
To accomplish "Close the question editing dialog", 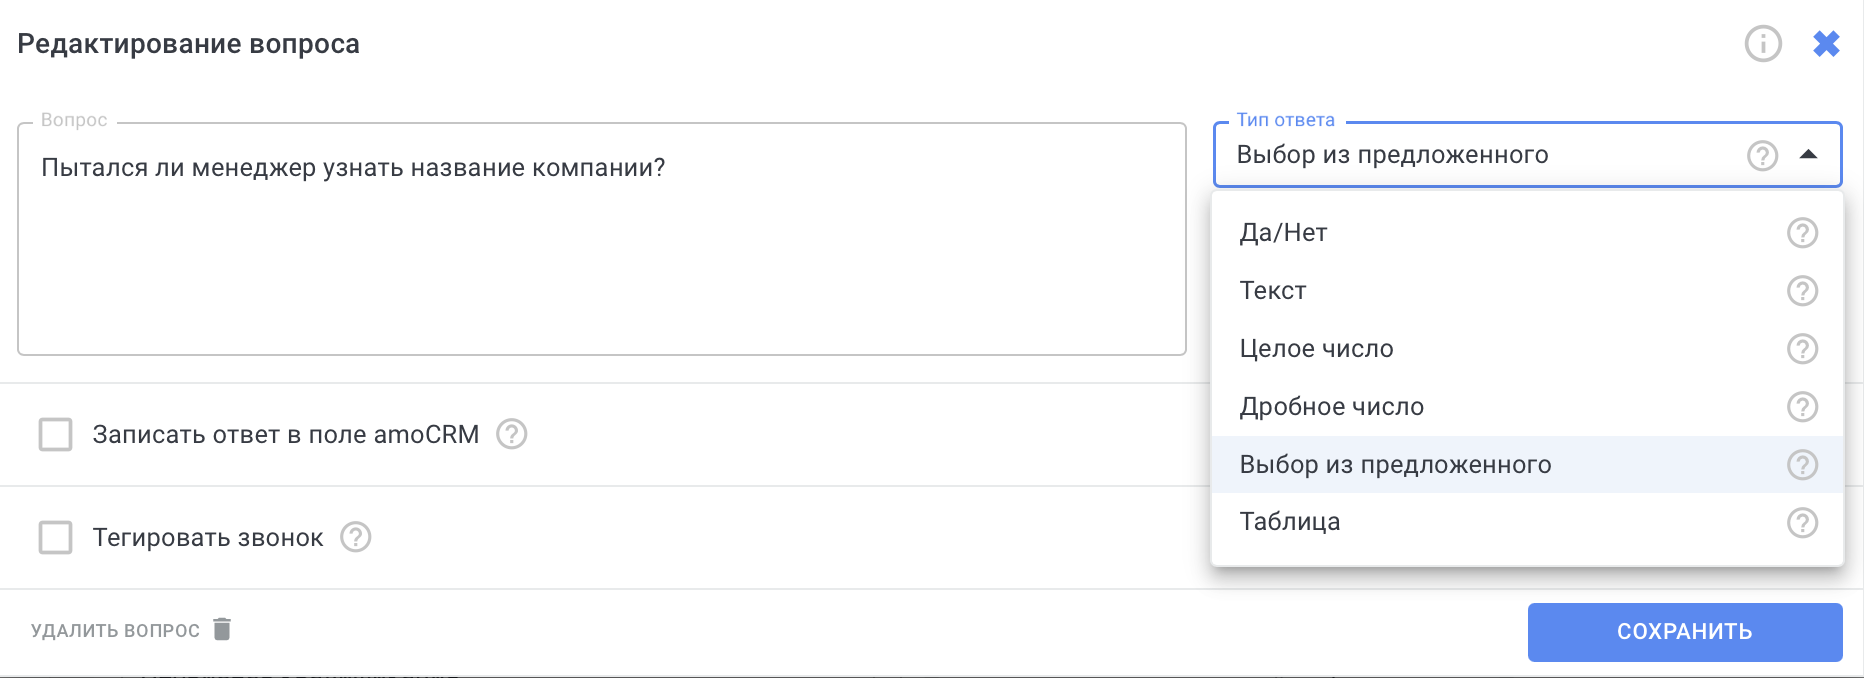I will click(x=1826, y=44).
